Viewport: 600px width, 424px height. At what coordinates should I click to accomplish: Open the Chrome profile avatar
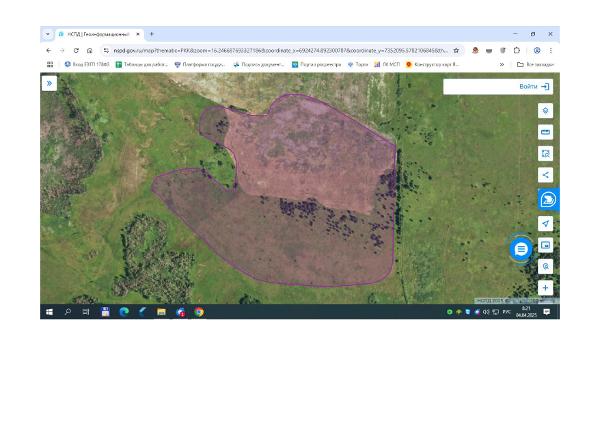click(537, 51)
